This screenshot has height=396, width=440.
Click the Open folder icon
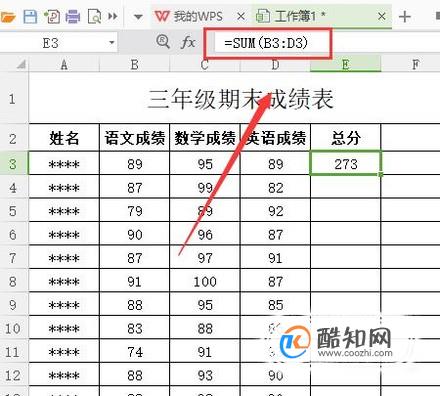(7, 16)
